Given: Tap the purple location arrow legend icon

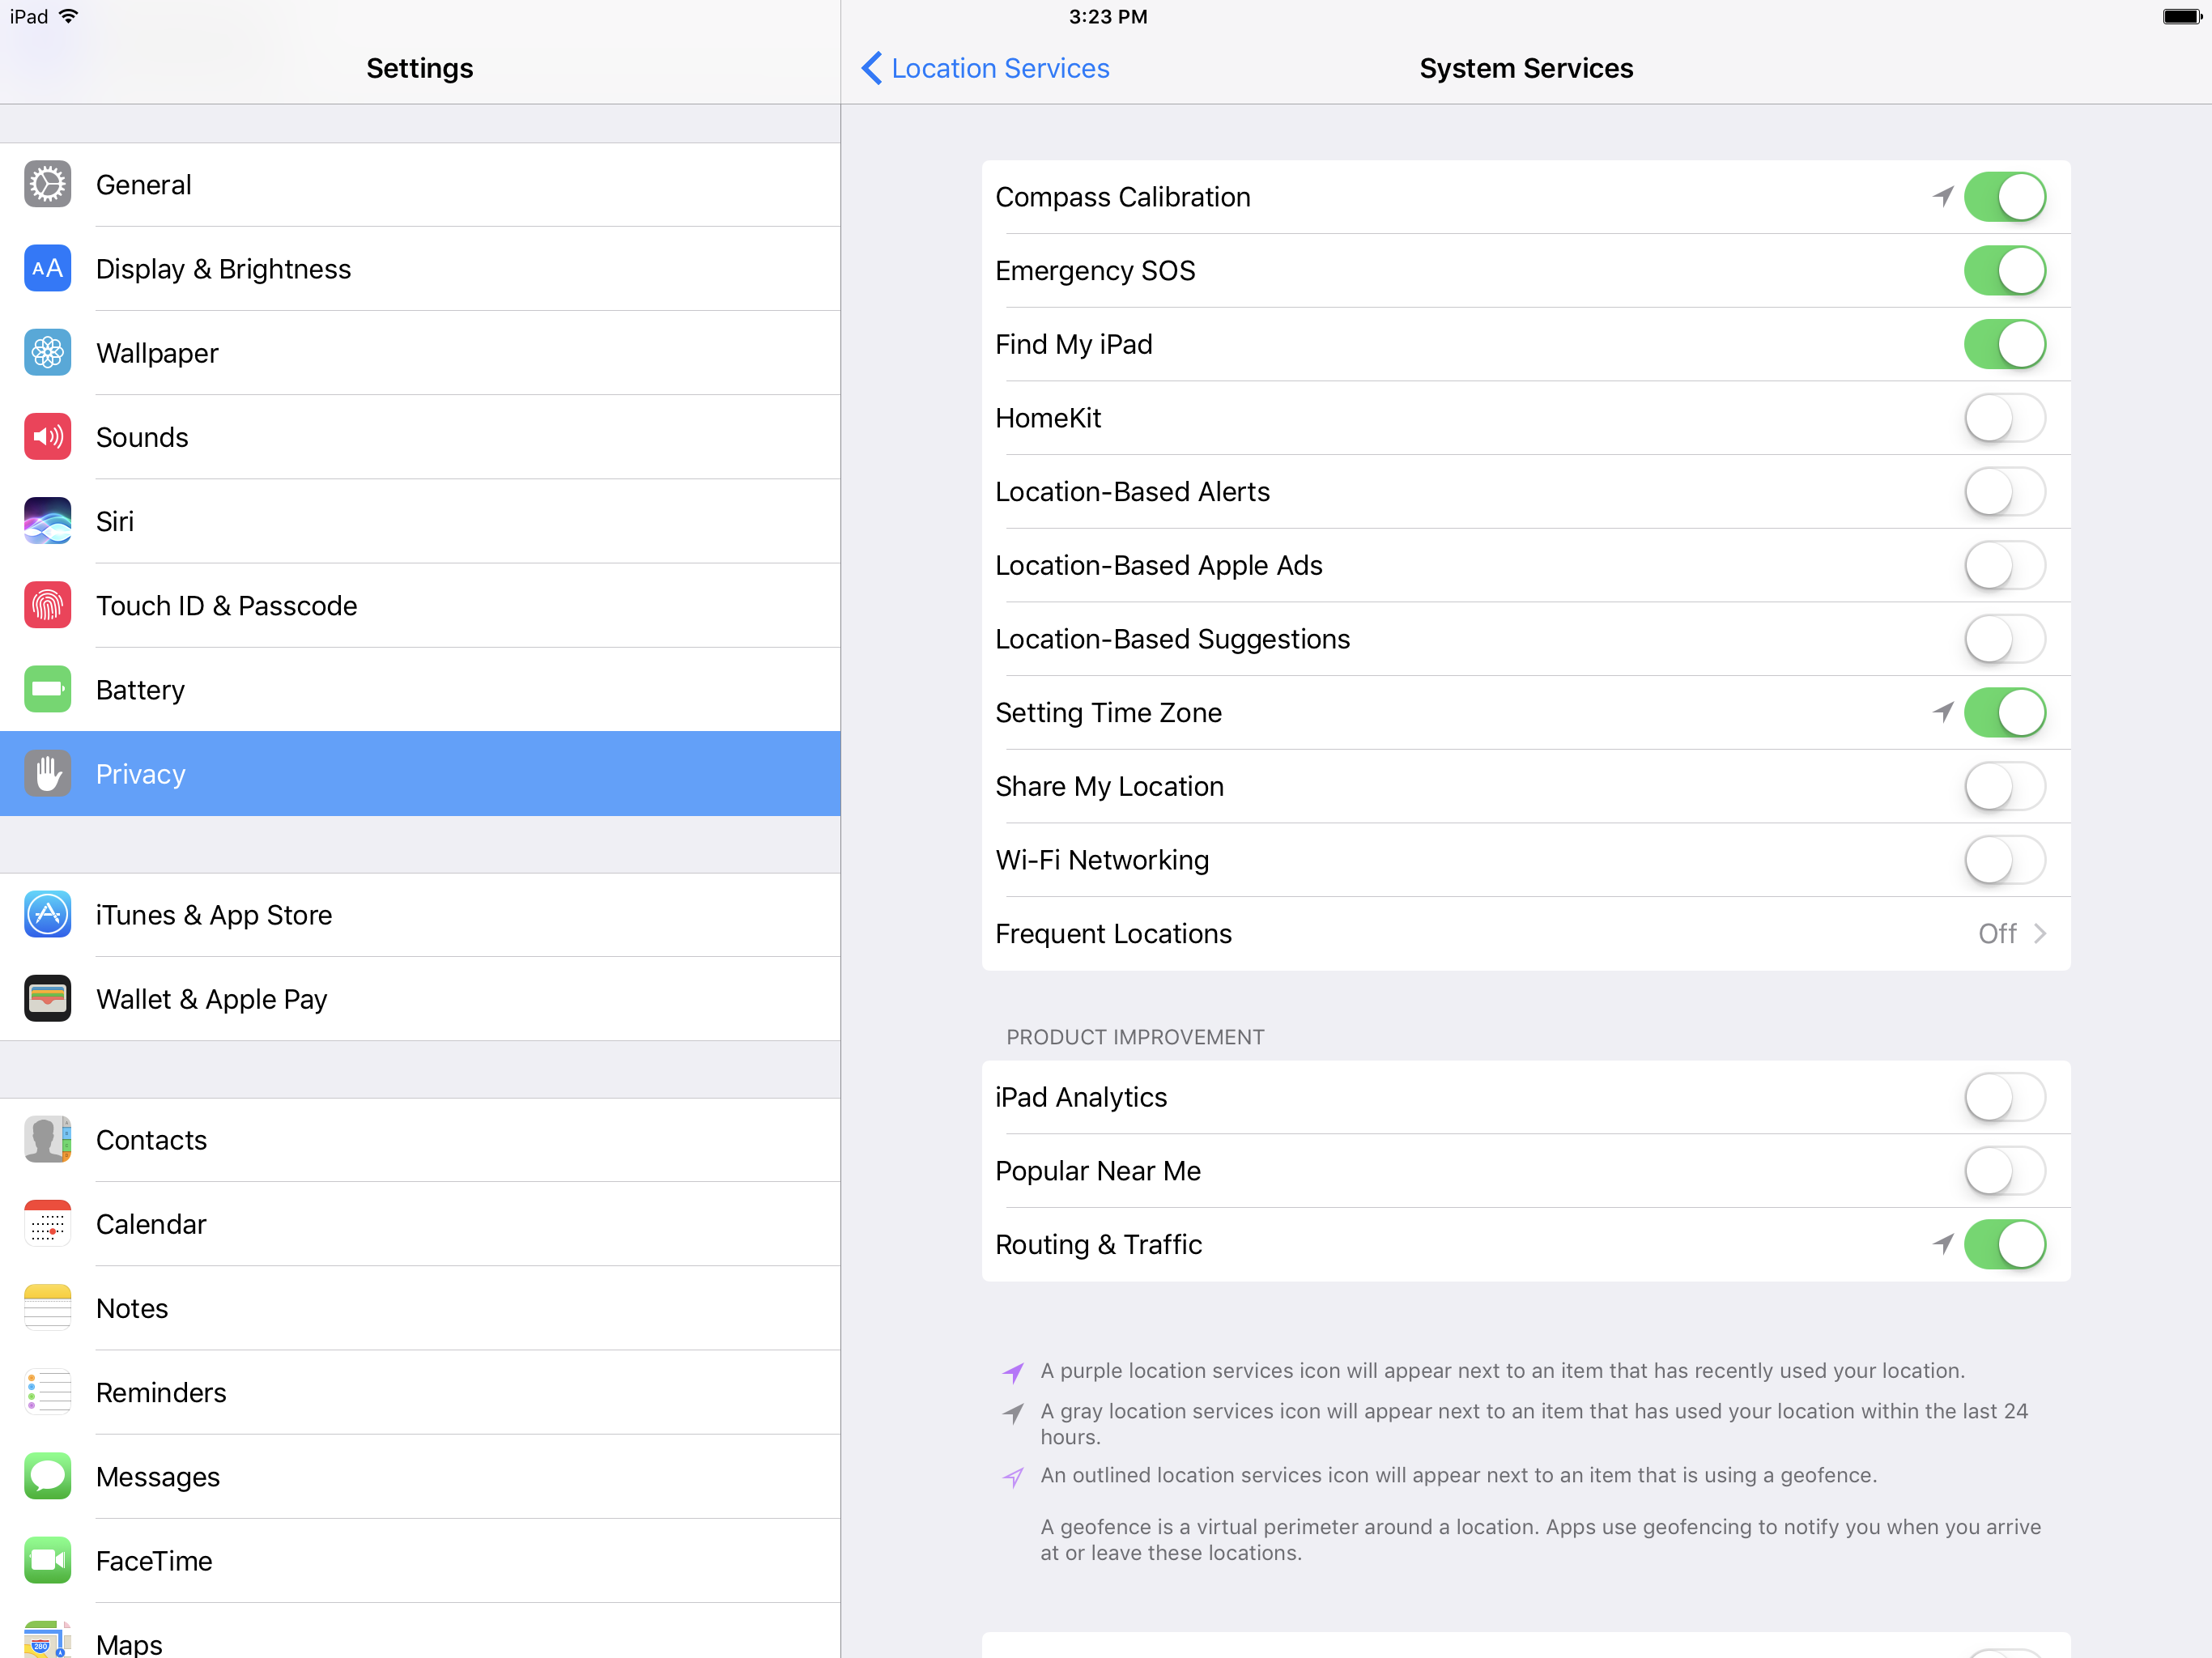Looking at the screenshot, I should 1013,1372.
